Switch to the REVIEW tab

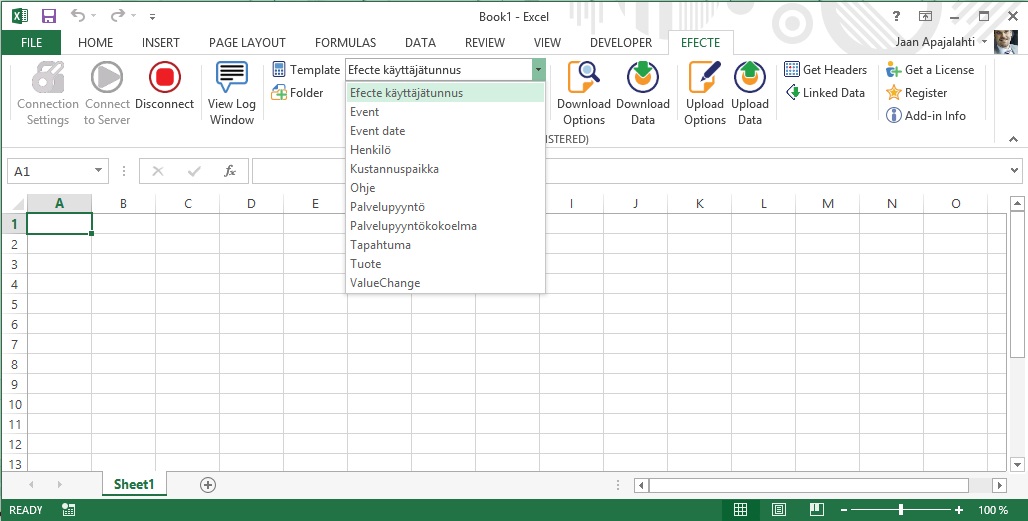pyautogui.click(x=485, y=43)
